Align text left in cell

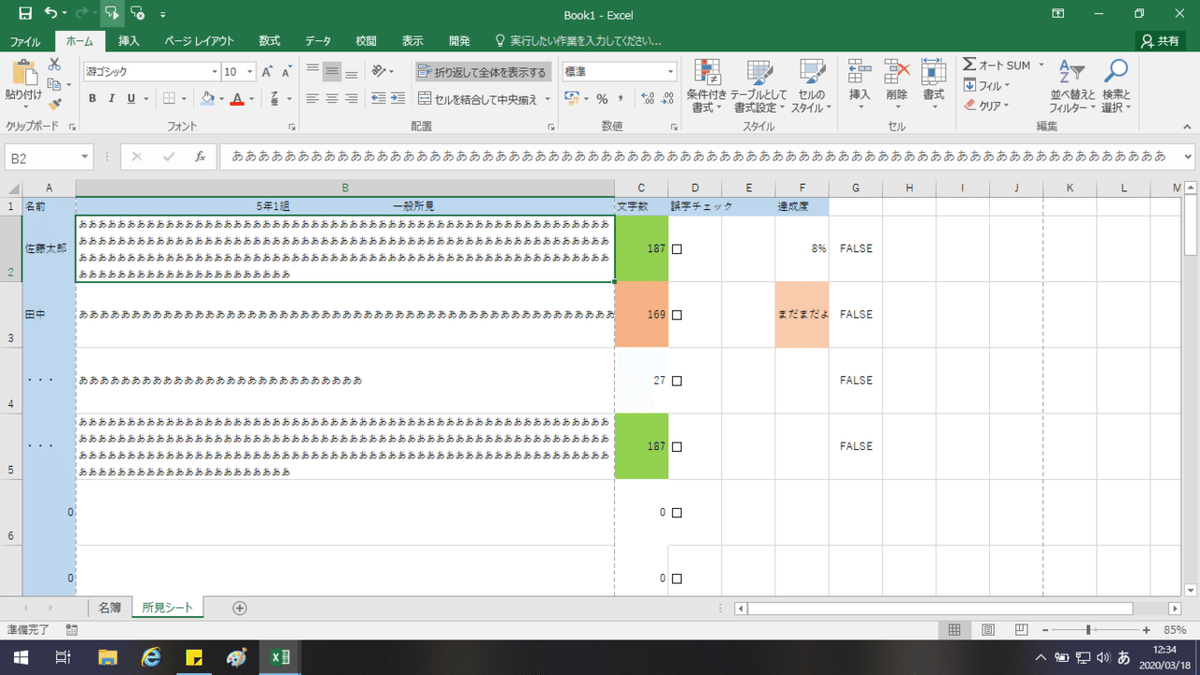(313, 99)
